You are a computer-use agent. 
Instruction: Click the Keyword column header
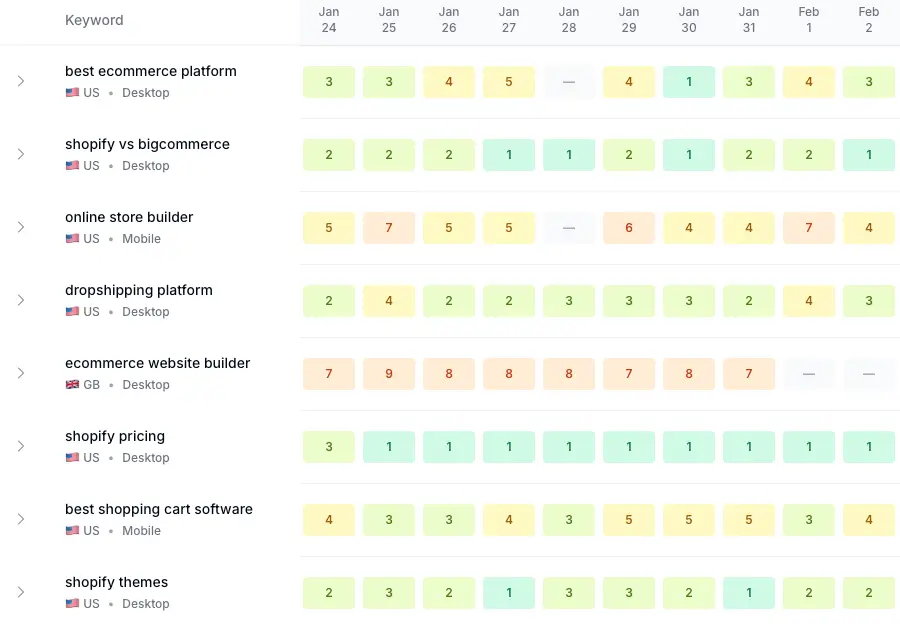(x=94, y=20)
